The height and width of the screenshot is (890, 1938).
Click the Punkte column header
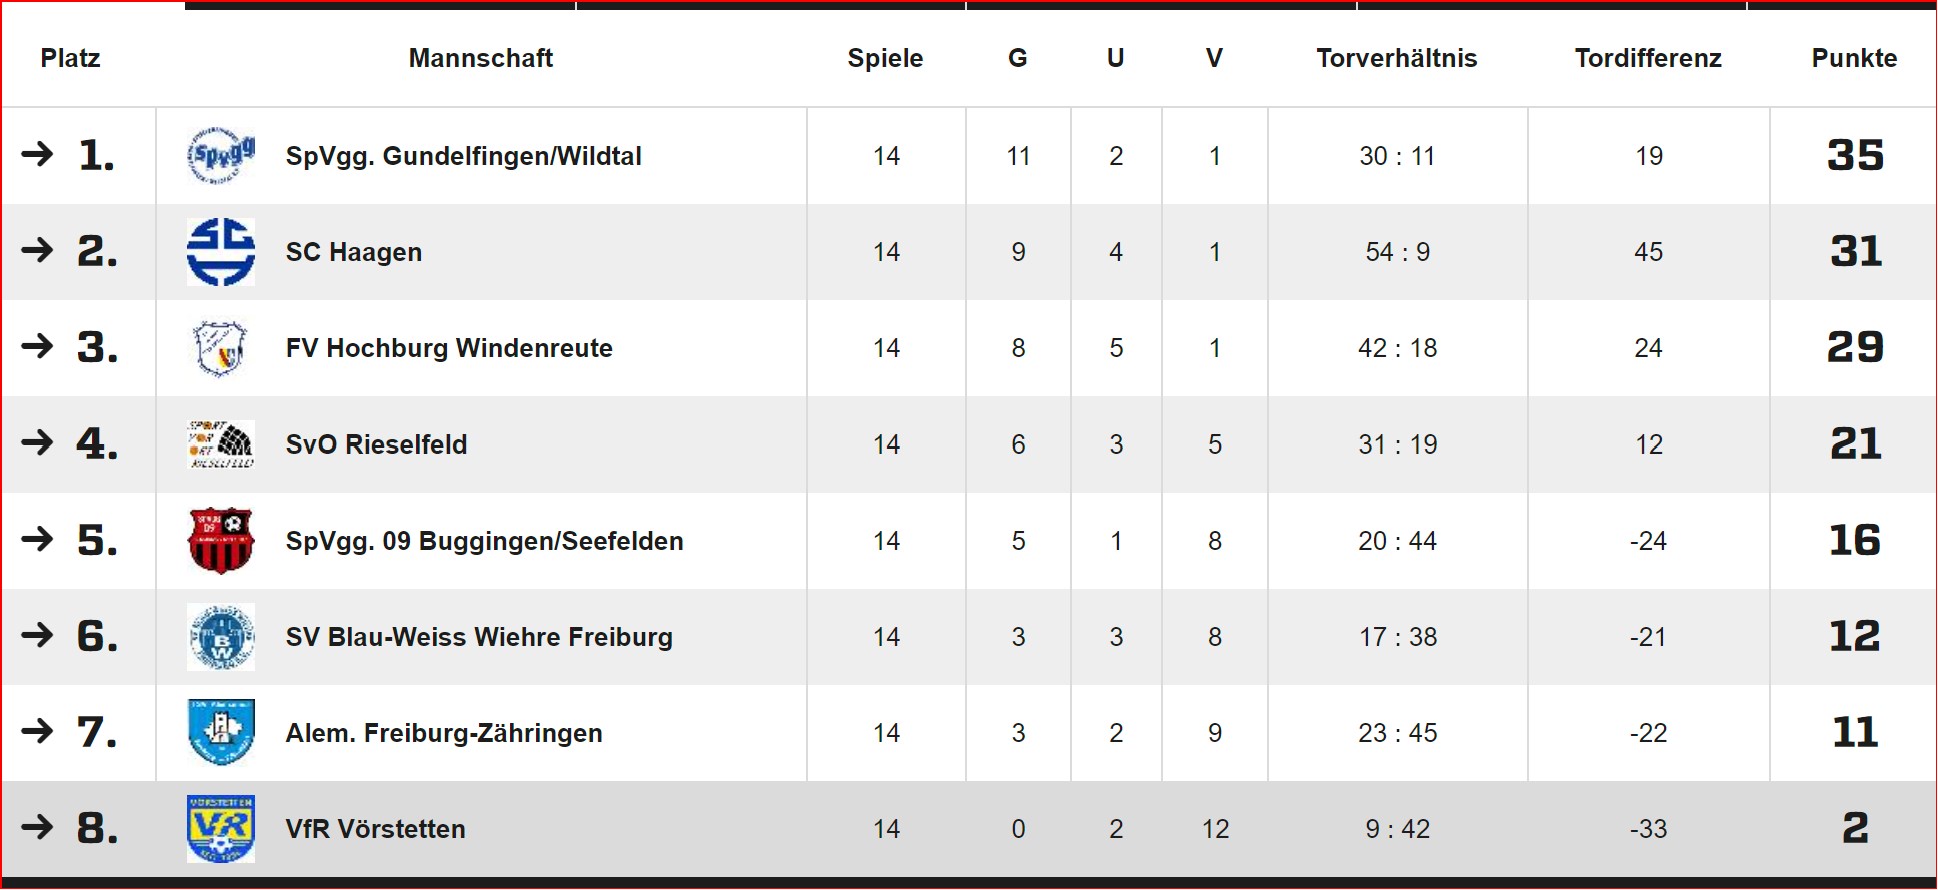tap(1854, 58)
